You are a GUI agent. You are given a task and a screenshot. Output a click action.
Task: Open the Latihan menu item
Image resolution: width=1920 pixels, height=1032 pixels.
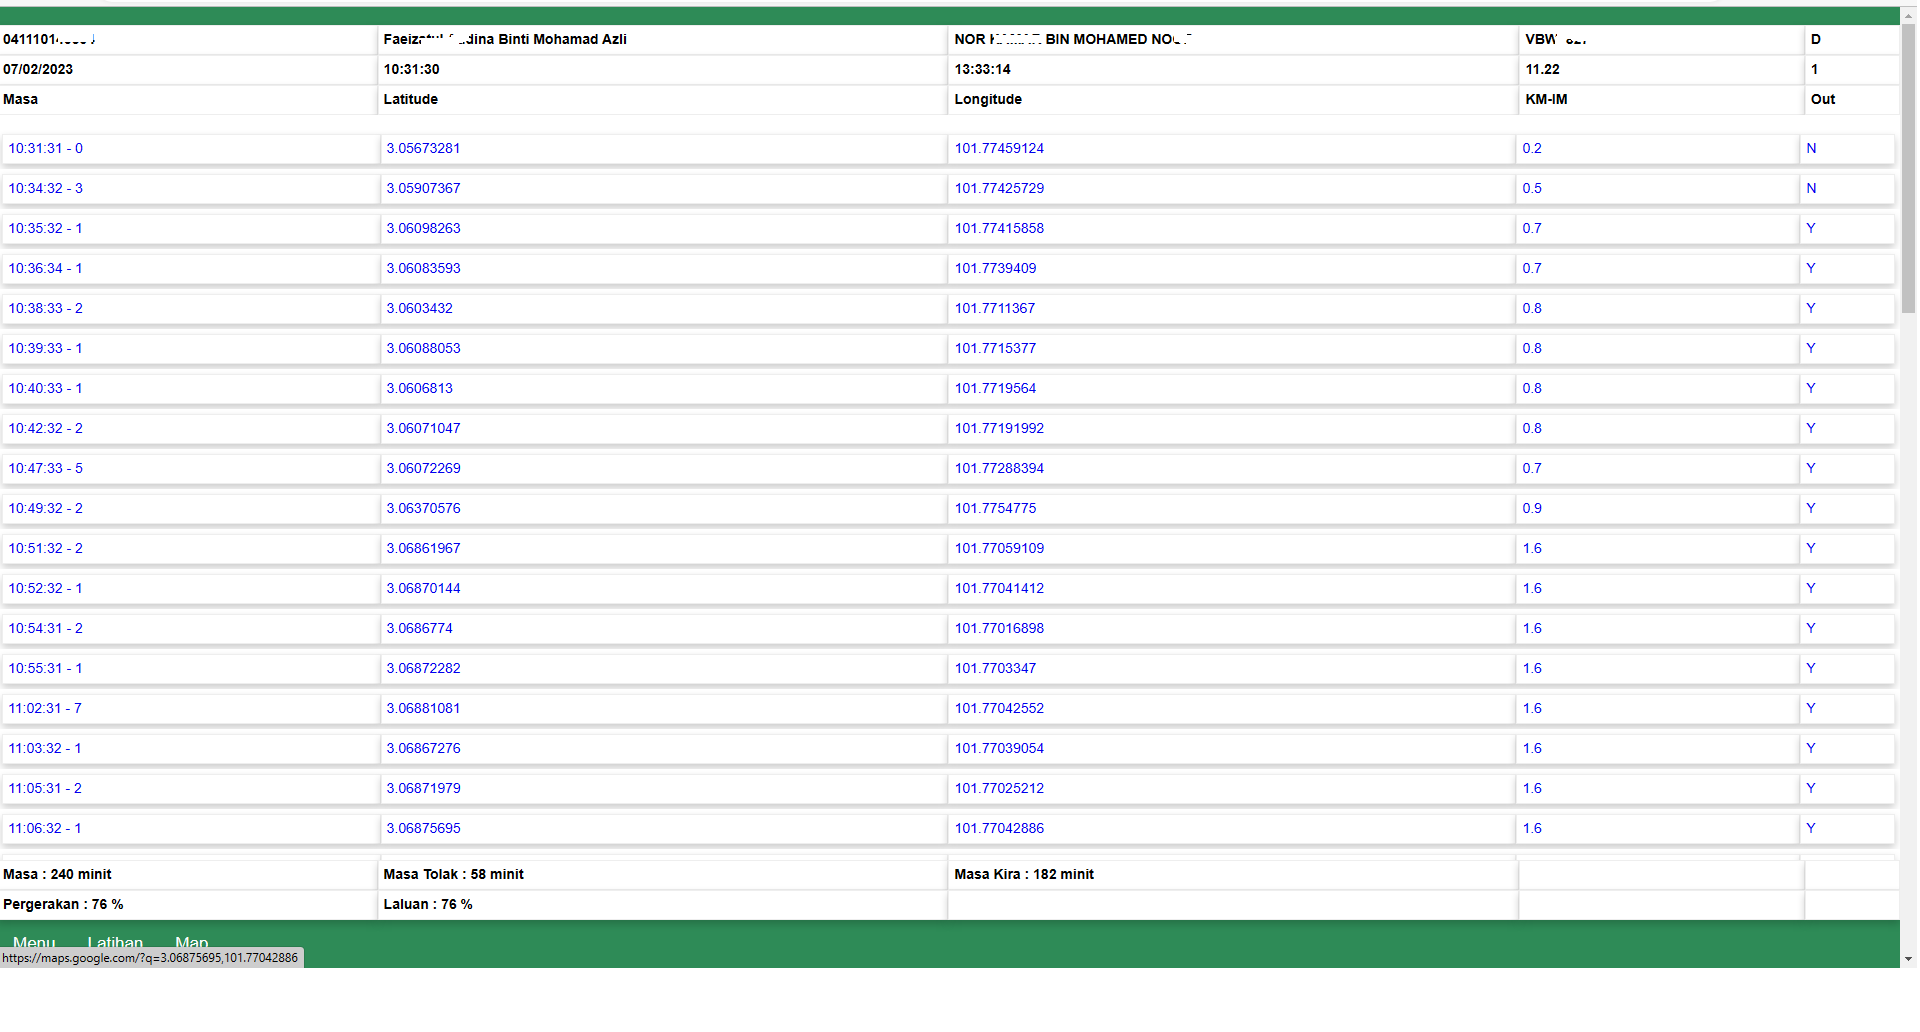[x=115, y=942]
